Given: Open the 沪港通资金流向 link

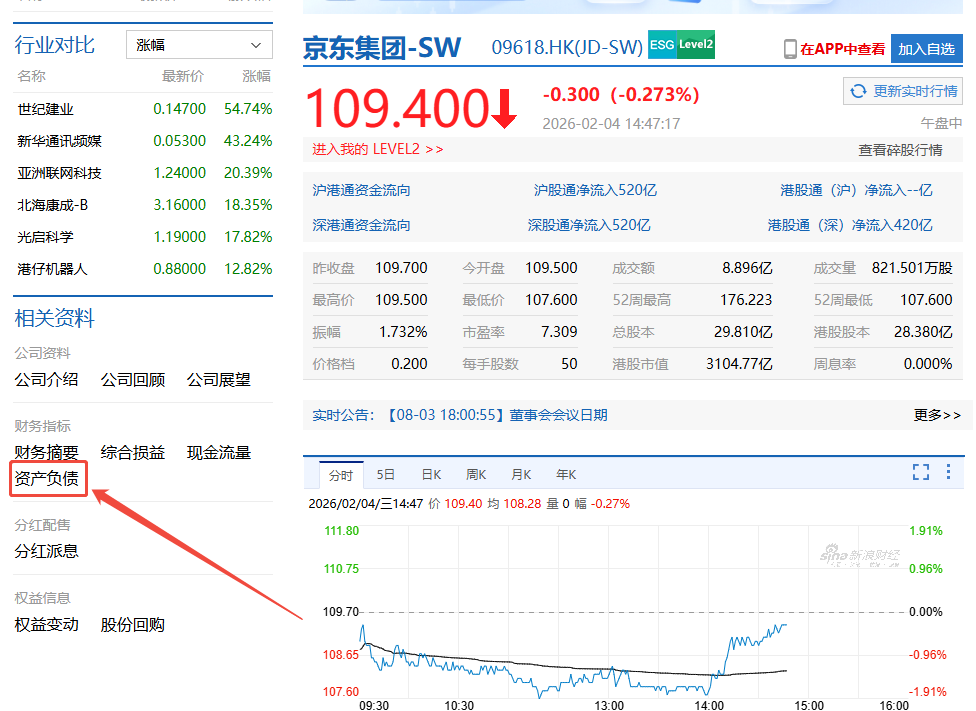Looking at the screenshot, I should click(x=361, y=190).
